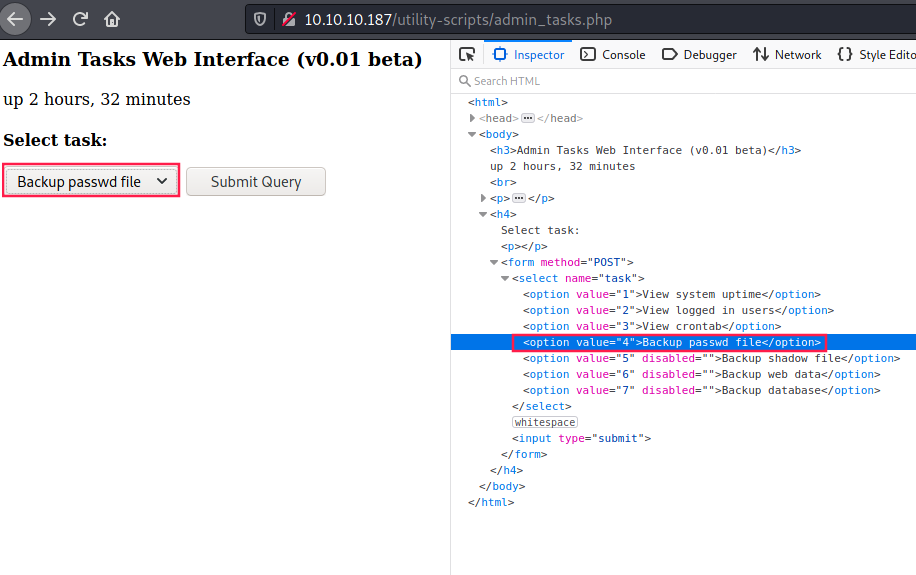The height and width of the screenshot is (575, 916).
Task: Click the browser back arrow
Action: (15, 19)
